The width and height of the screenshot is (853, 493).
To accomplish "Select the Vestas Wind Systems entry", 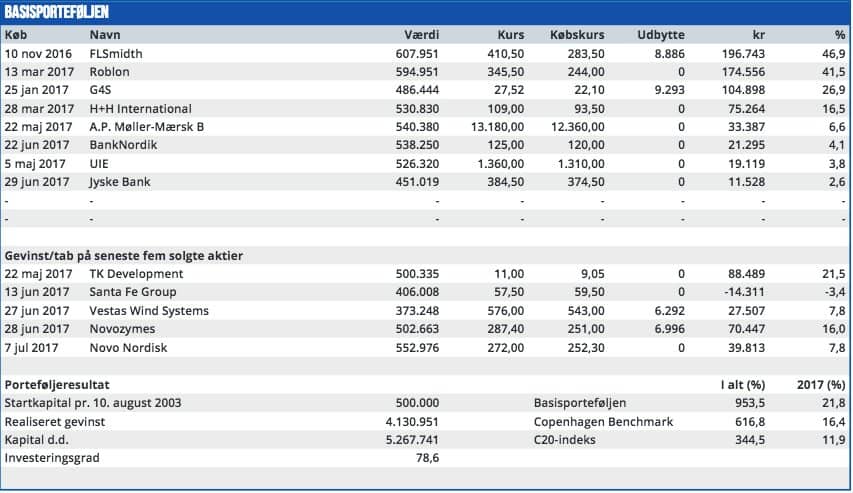I will [x=149, y=310].
